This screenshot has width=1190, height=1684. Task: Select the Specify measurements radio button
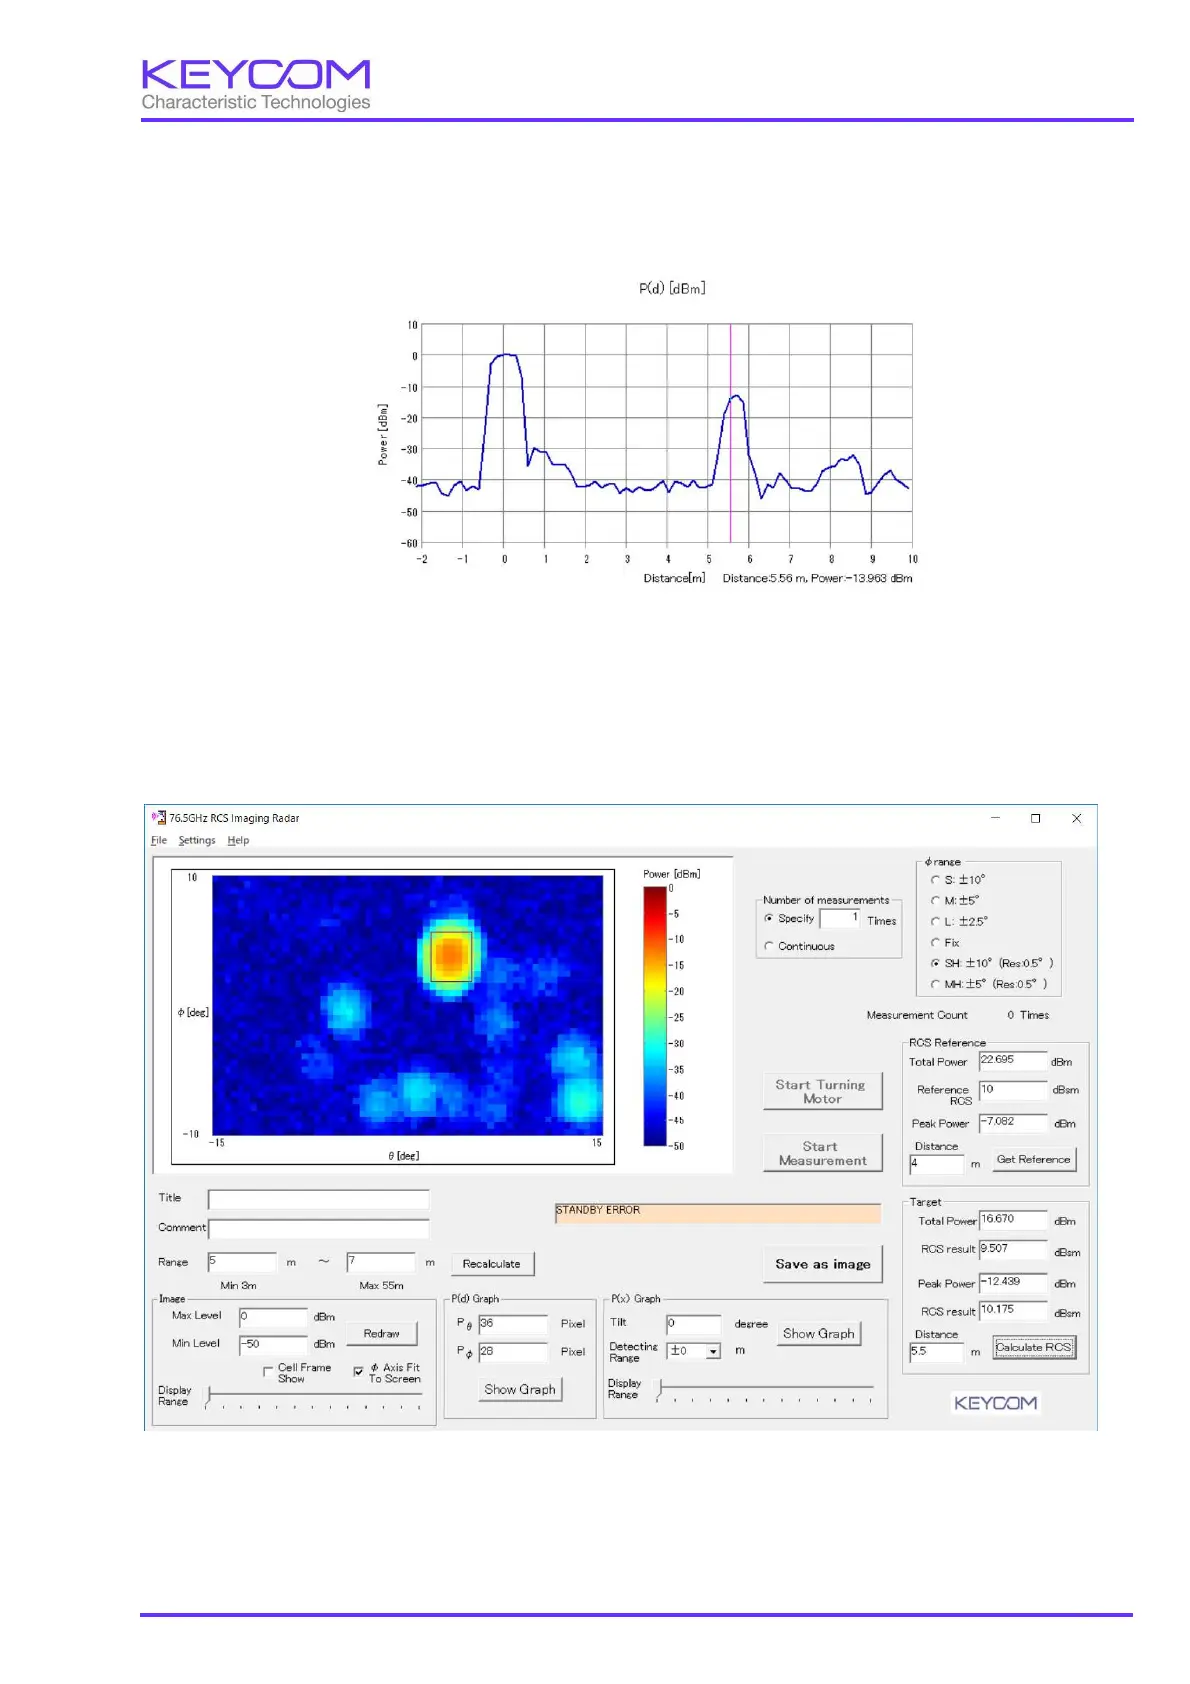click(769, 918)
